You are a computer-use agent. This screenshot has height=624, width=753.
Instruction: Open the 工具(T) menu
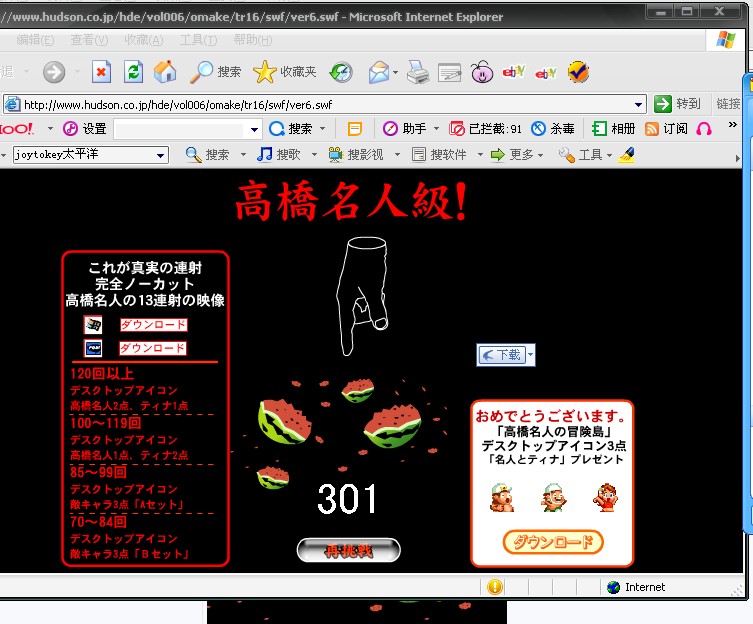tap(197, 40)
